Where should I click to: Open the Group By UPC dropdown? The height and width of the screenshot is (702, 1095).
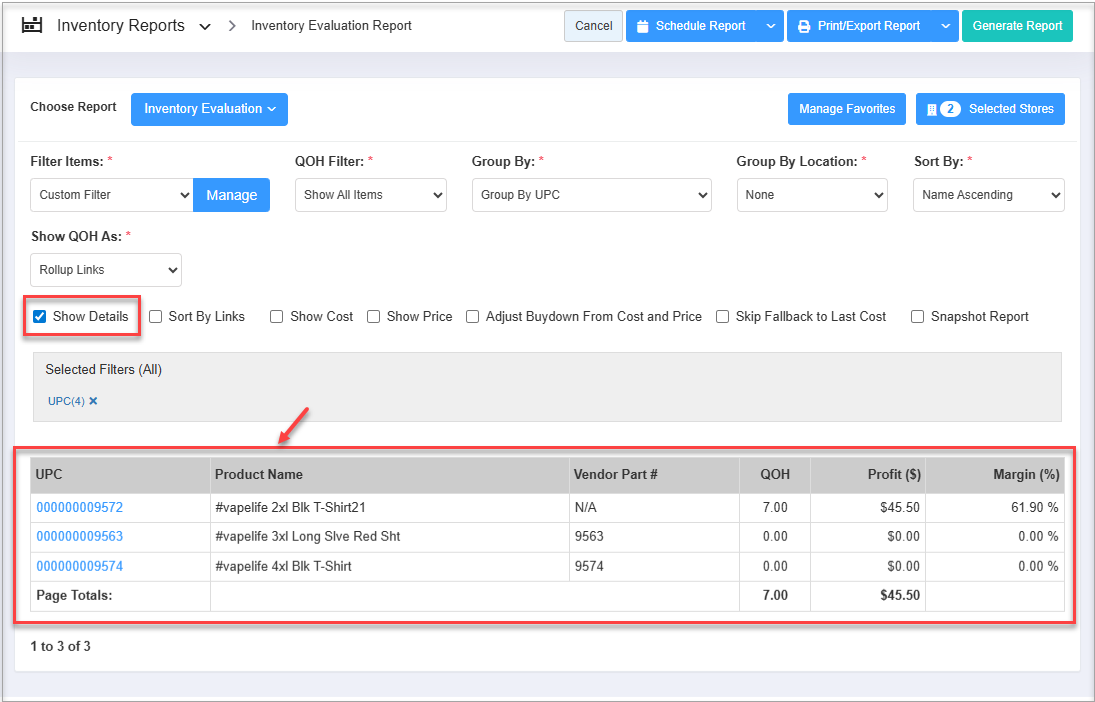(x=591, y=195)
